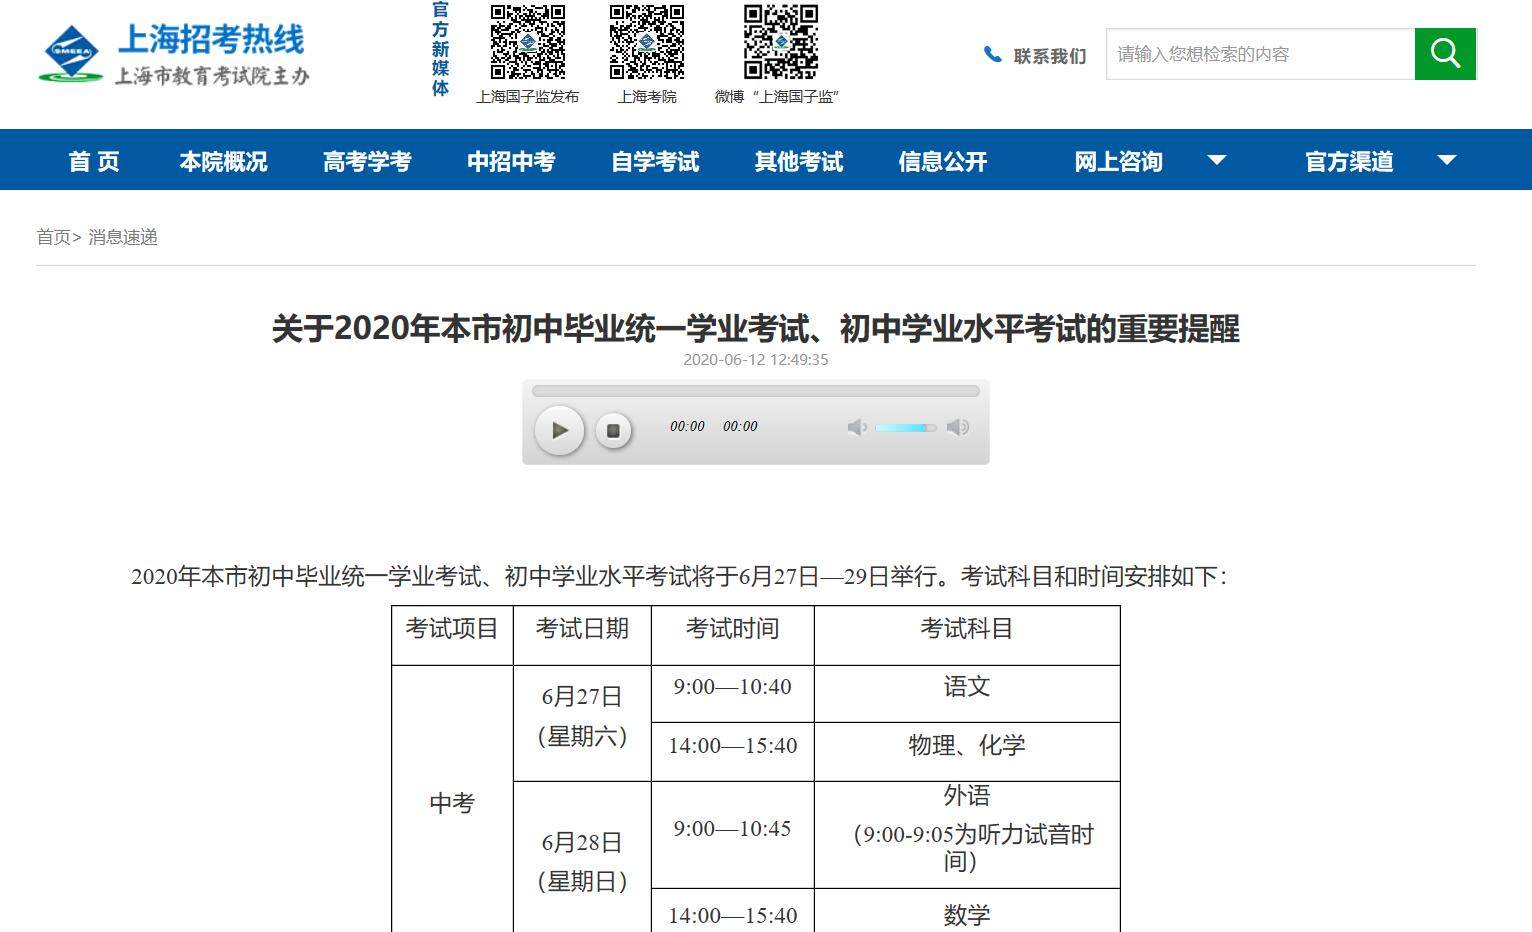Open the 上海国子监发布 QR code
Viewport: 1532px width, 932px height.
click(x=528, y=42)
